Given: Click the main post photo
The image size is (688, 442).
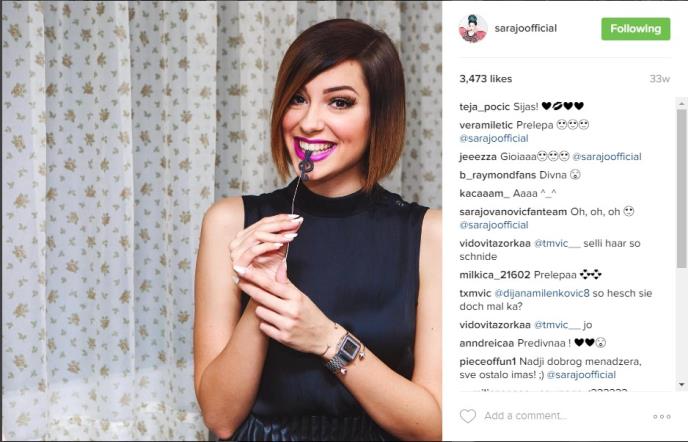Looking at the screenshot, I should pyautogui.click(x=222, y=221).
